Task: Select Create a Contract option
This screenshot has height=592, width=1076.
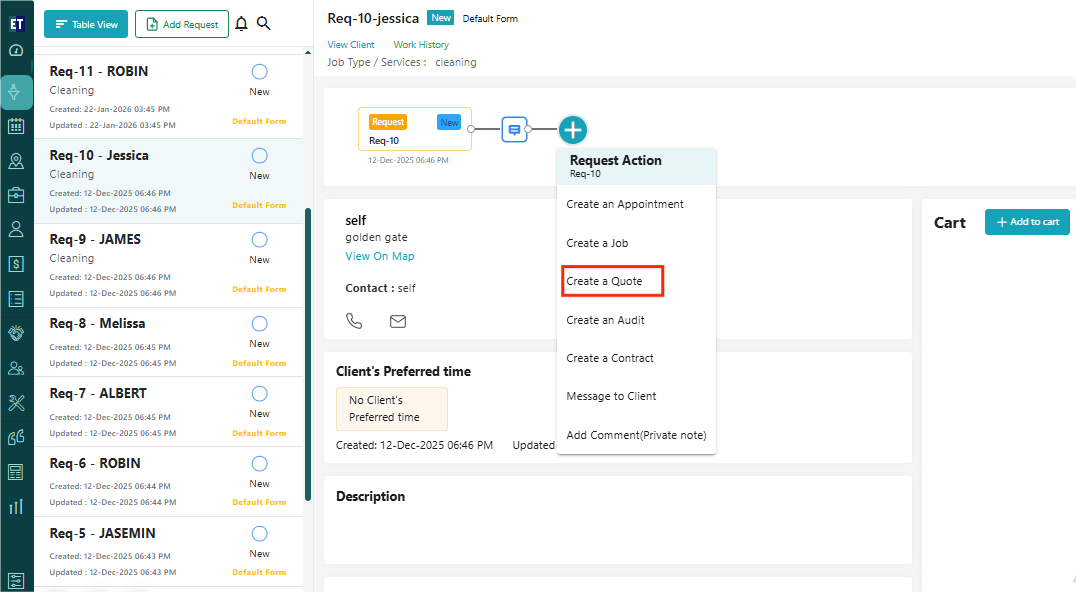Action: coord(610,358)
